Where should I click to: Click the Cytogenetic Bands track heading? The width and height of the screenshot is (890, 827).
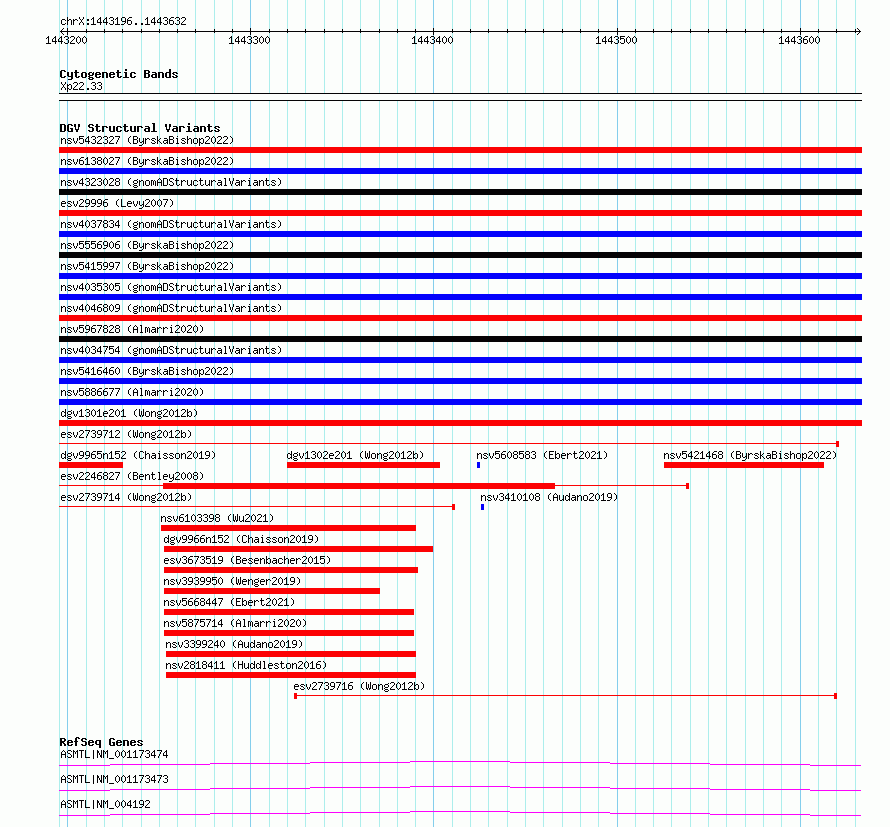pos(119,74)
